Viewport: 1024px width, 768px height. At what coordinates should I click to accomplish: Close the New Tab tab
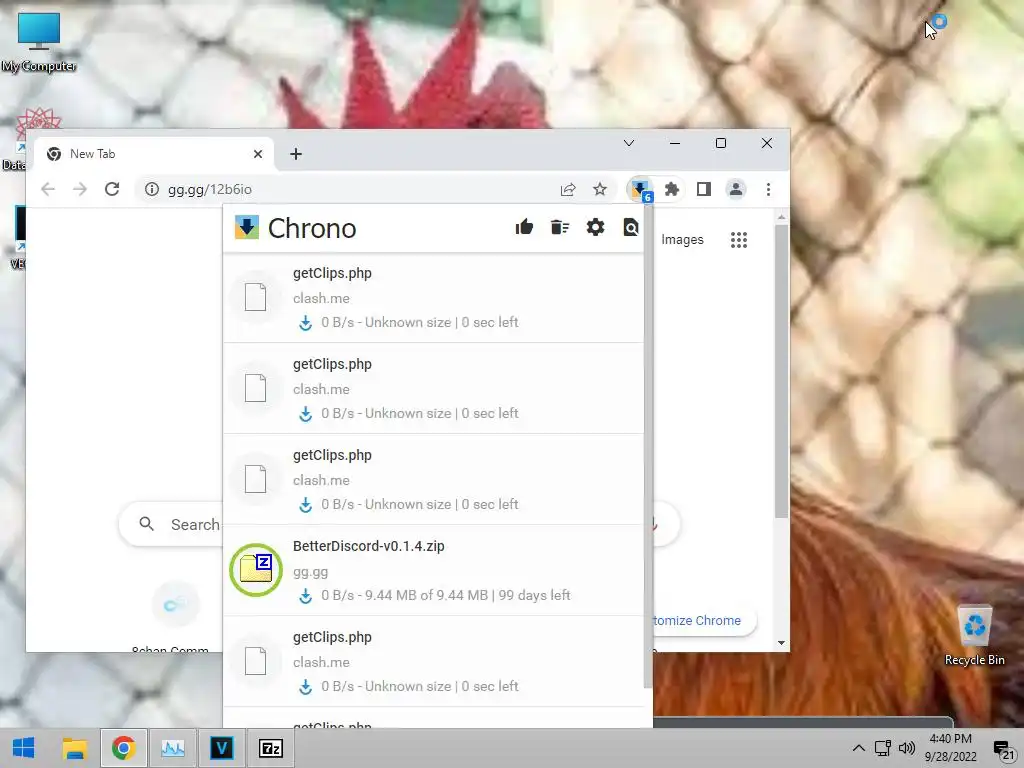[x=258, y=154]
